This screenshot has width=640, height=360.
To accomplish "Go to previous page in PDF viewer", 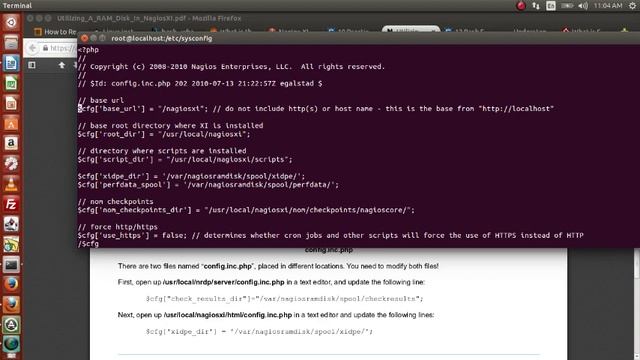I will coord(62,65).
